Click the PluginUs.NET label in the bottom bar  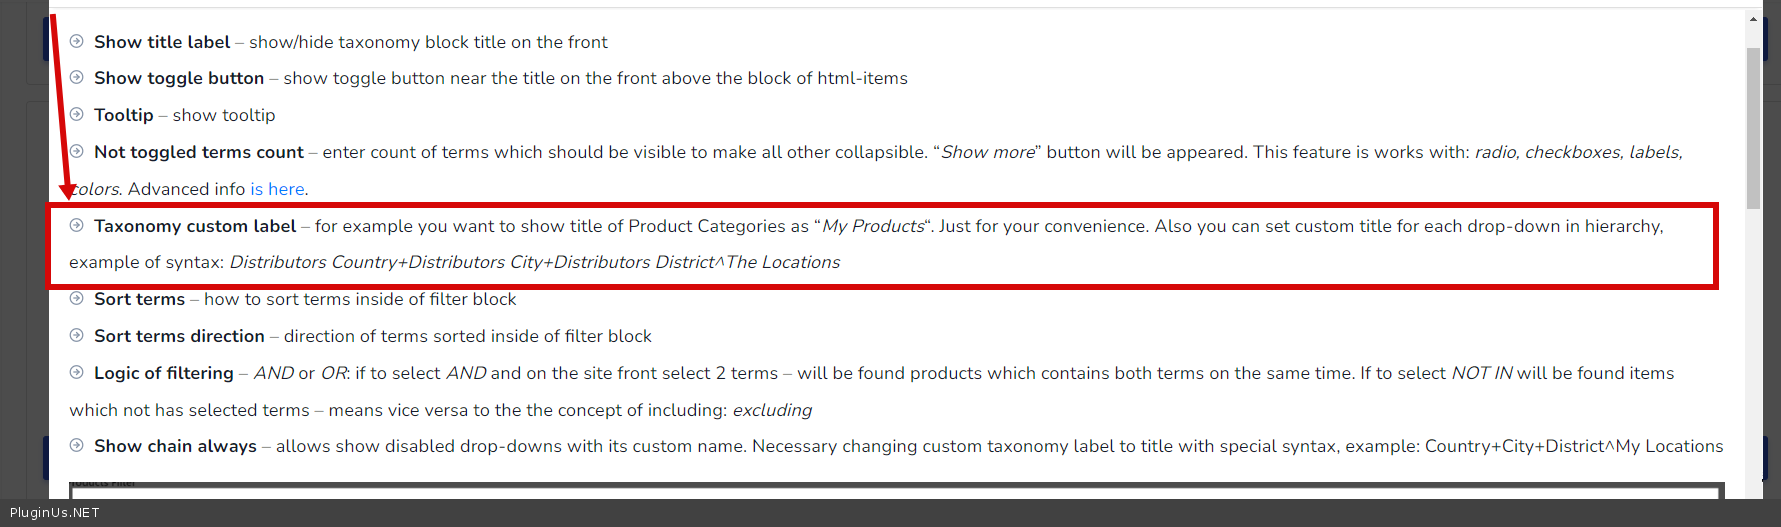click(x=55, y=513)
